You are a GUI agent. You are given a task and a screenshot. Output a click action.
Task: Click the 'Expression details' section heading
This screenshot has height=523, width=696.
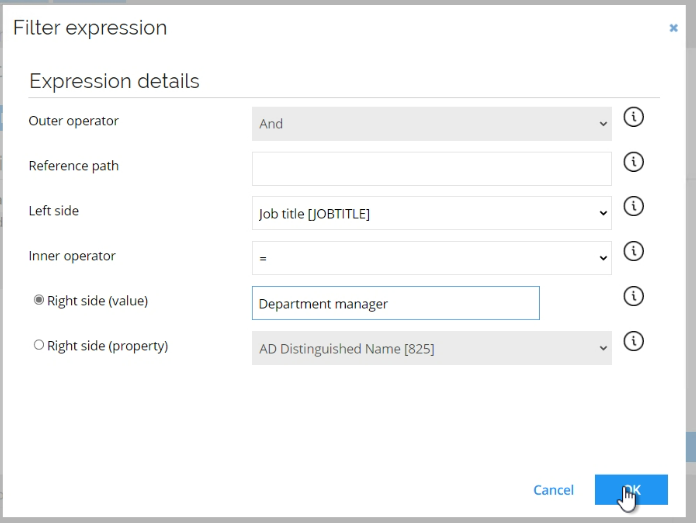(115, 81)
